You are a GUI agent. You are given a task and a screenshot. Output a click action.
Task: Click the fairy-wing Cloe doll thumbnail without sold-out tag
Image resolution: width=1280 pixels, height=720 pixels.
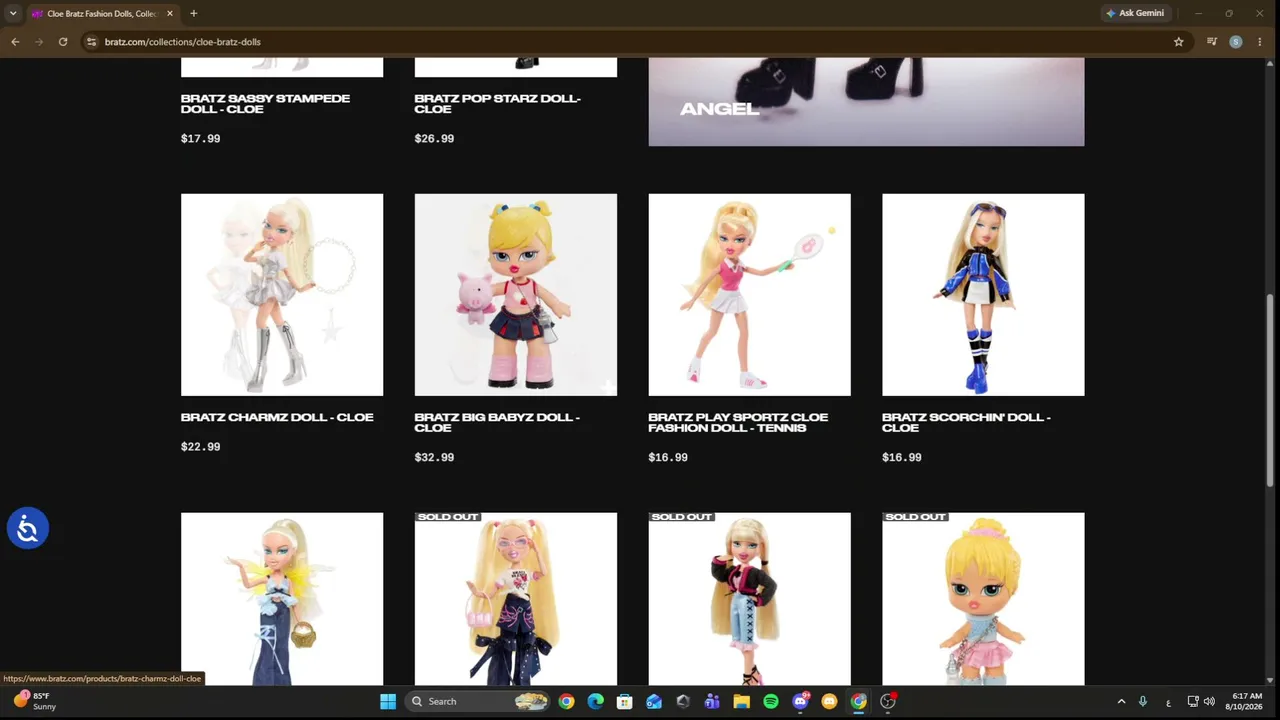click(282, 599)
